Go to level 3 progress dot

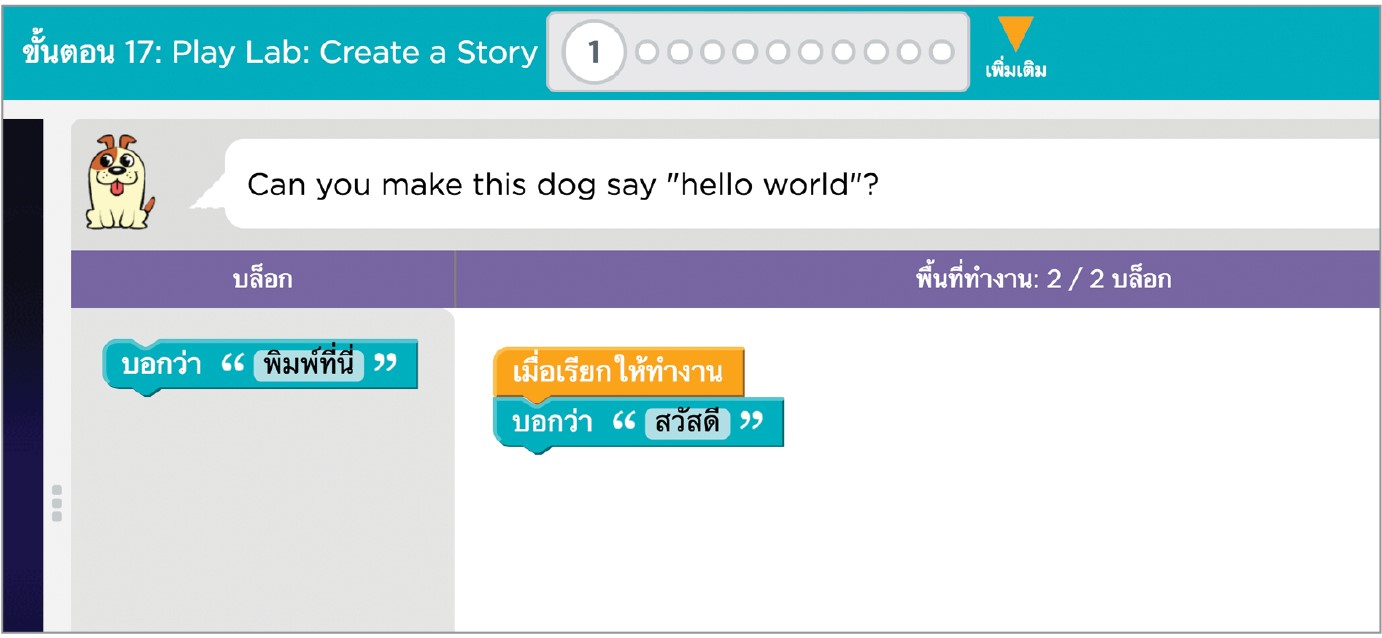pyautogui.click(x=680, y=52)
